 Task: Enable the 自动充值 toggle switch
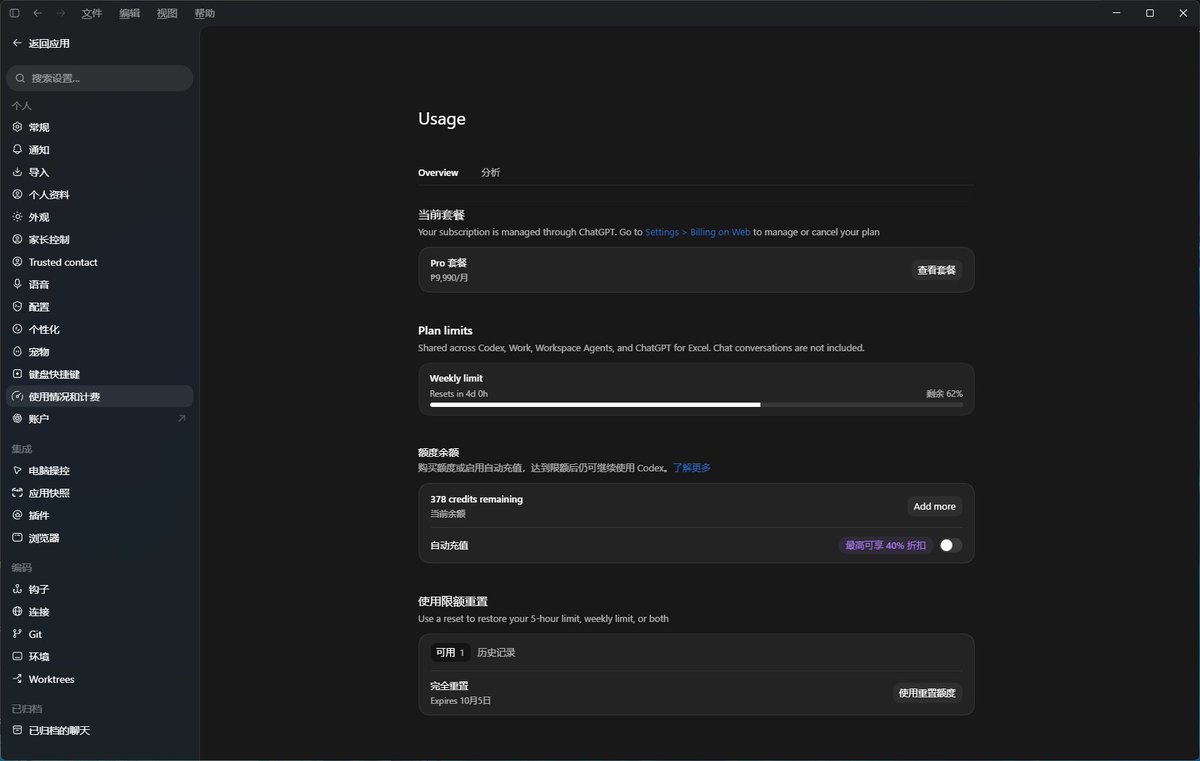950,545
